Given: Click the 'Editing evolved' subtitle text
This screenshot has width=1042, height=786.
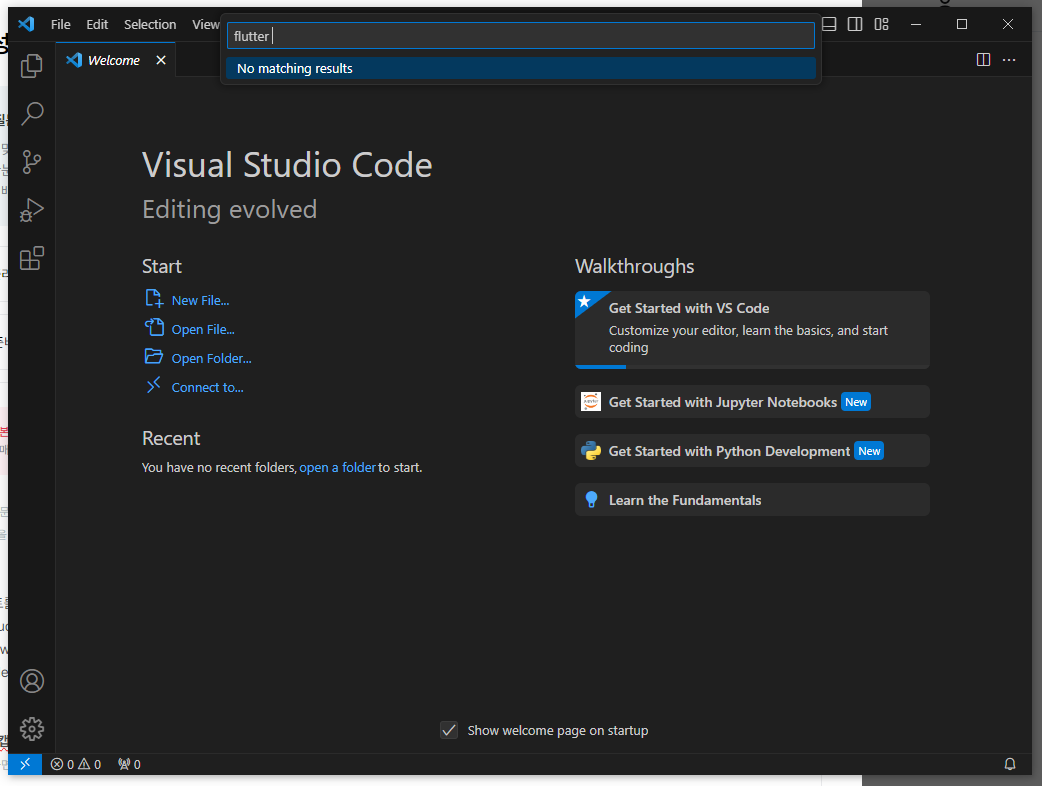Looking at the screenshot, I should [229, 210].
